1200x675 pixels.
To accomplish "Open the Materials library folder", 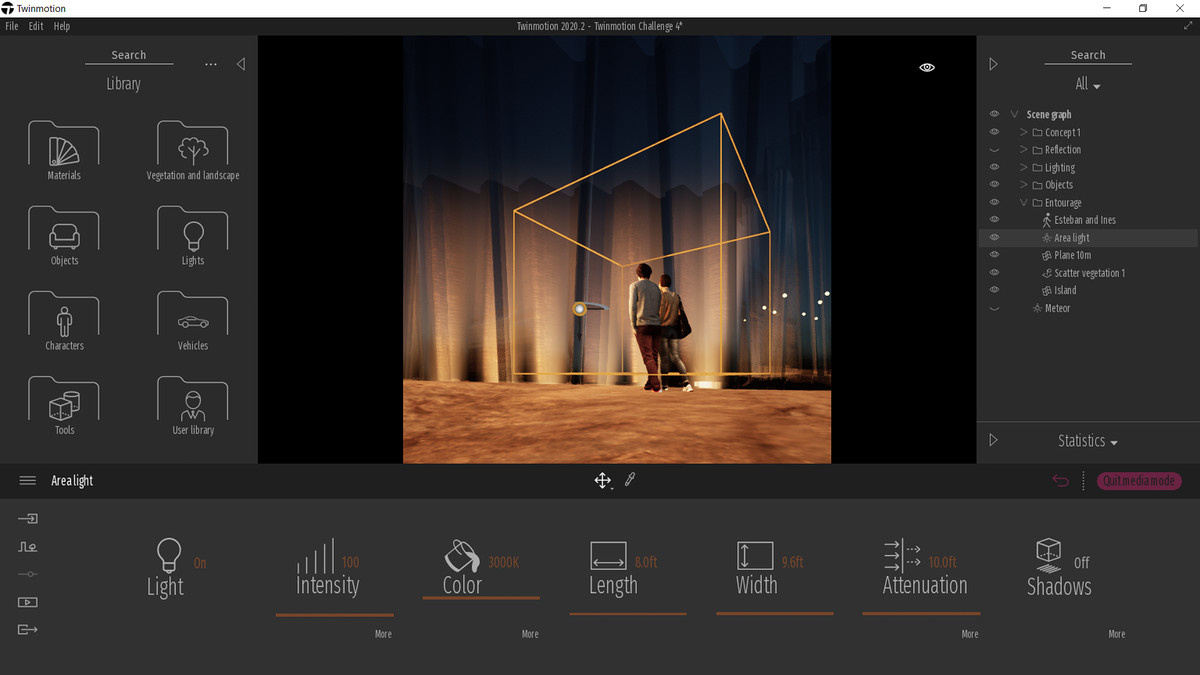I will (64, 151).
